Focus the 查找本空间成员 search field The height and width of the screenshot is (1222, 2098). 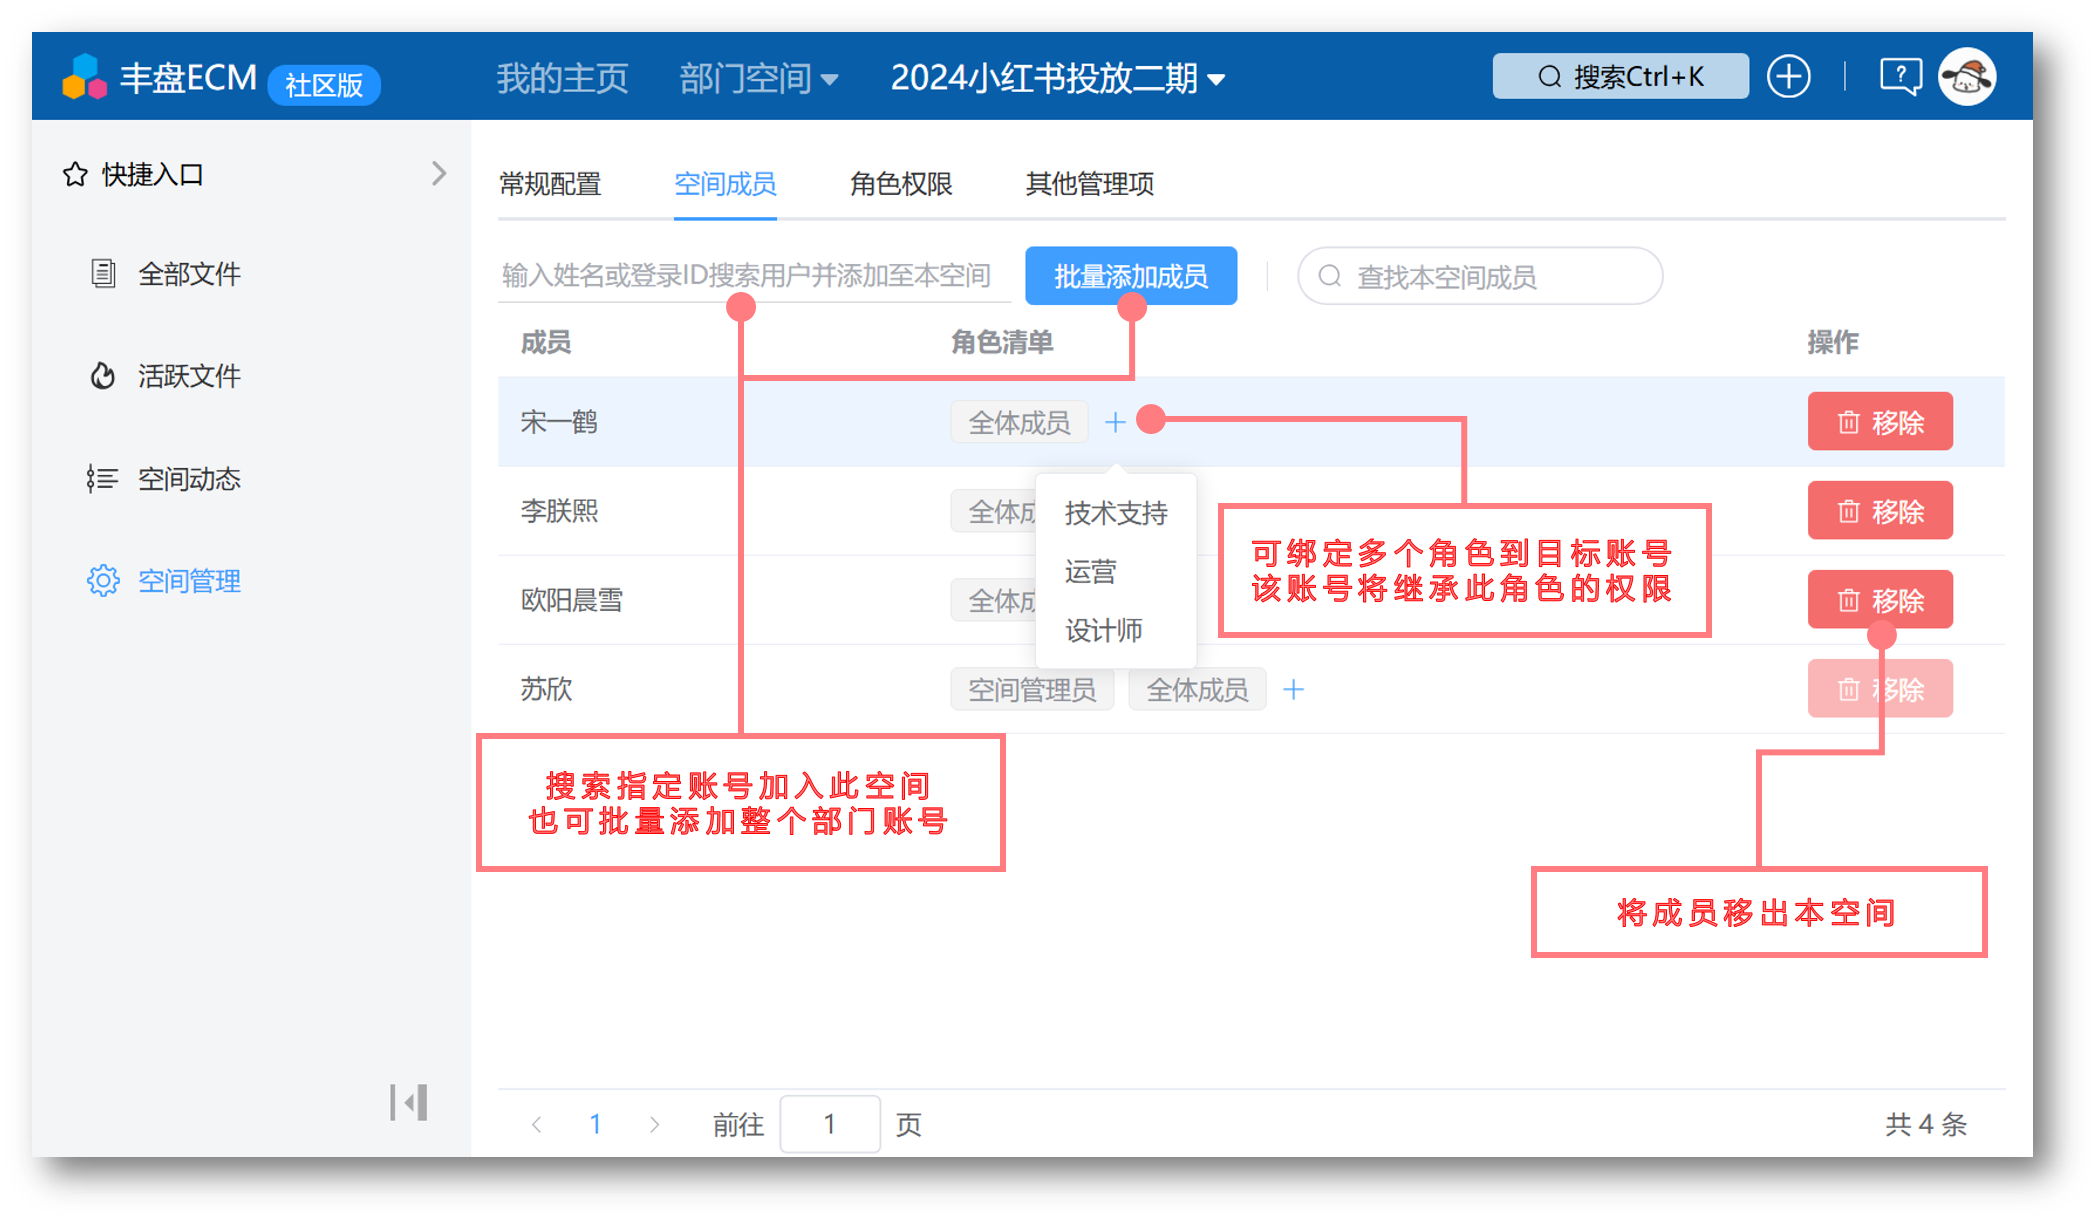click(1480, 276)
